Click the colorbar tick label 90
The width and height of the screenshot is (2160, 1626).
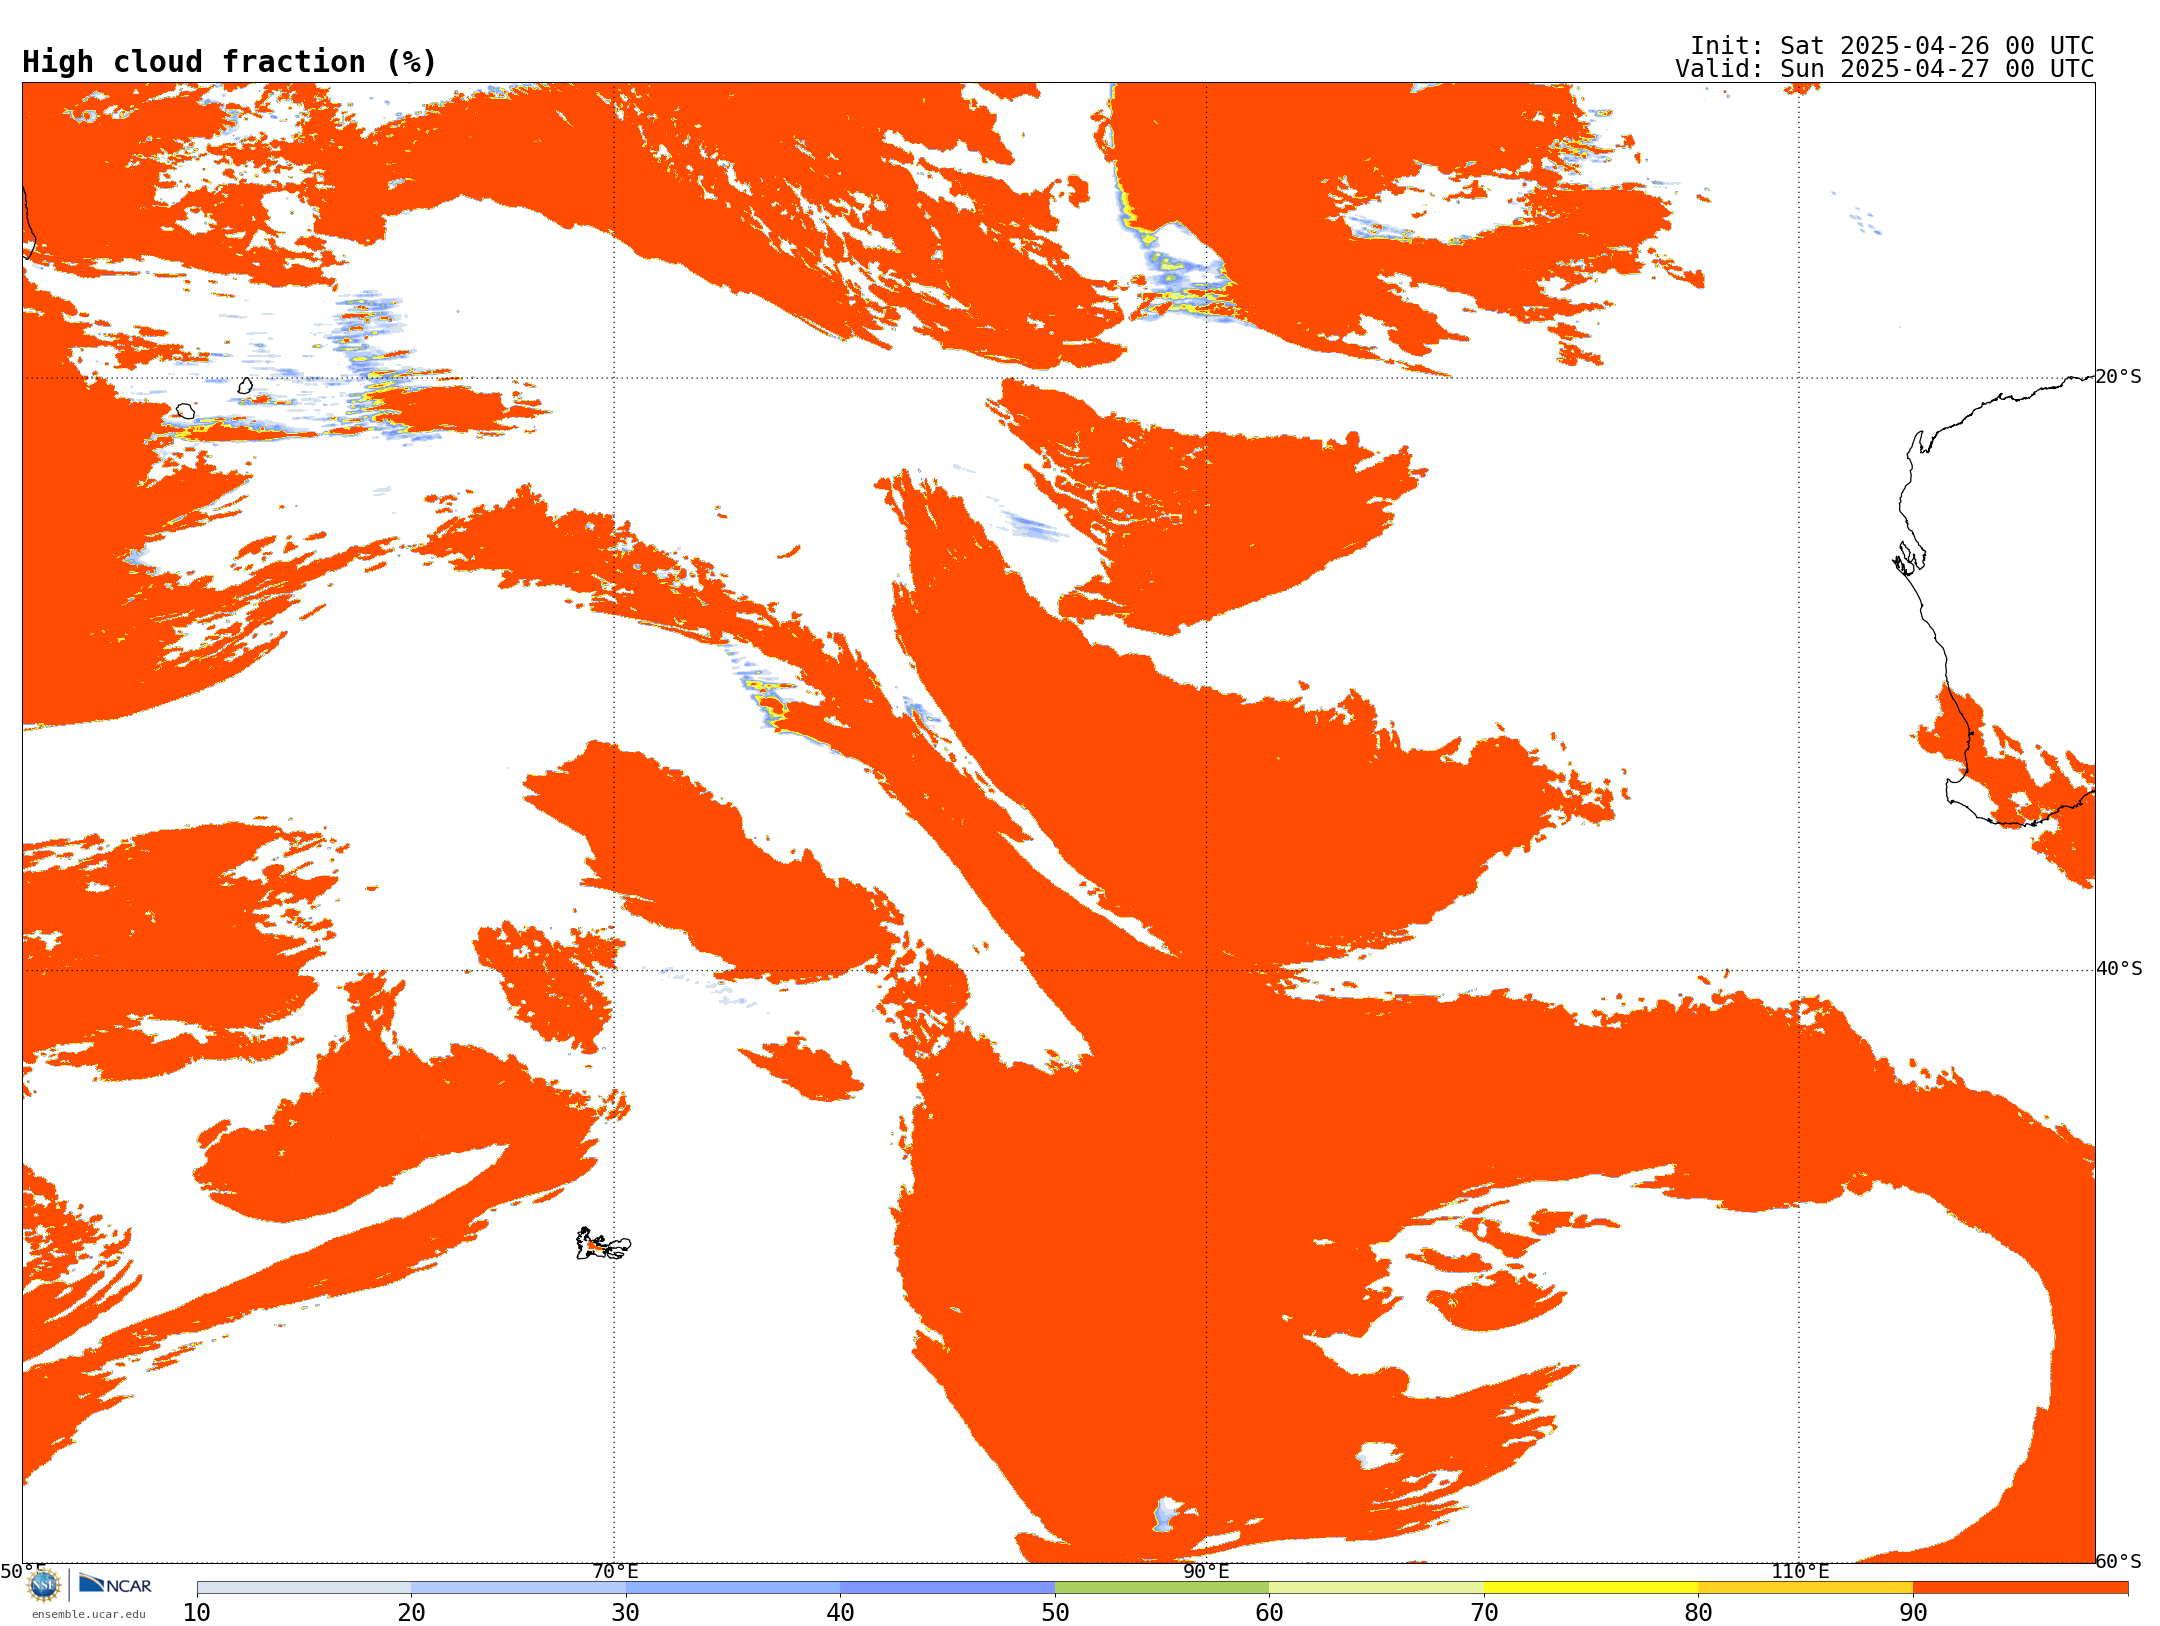(1913, 1613)
